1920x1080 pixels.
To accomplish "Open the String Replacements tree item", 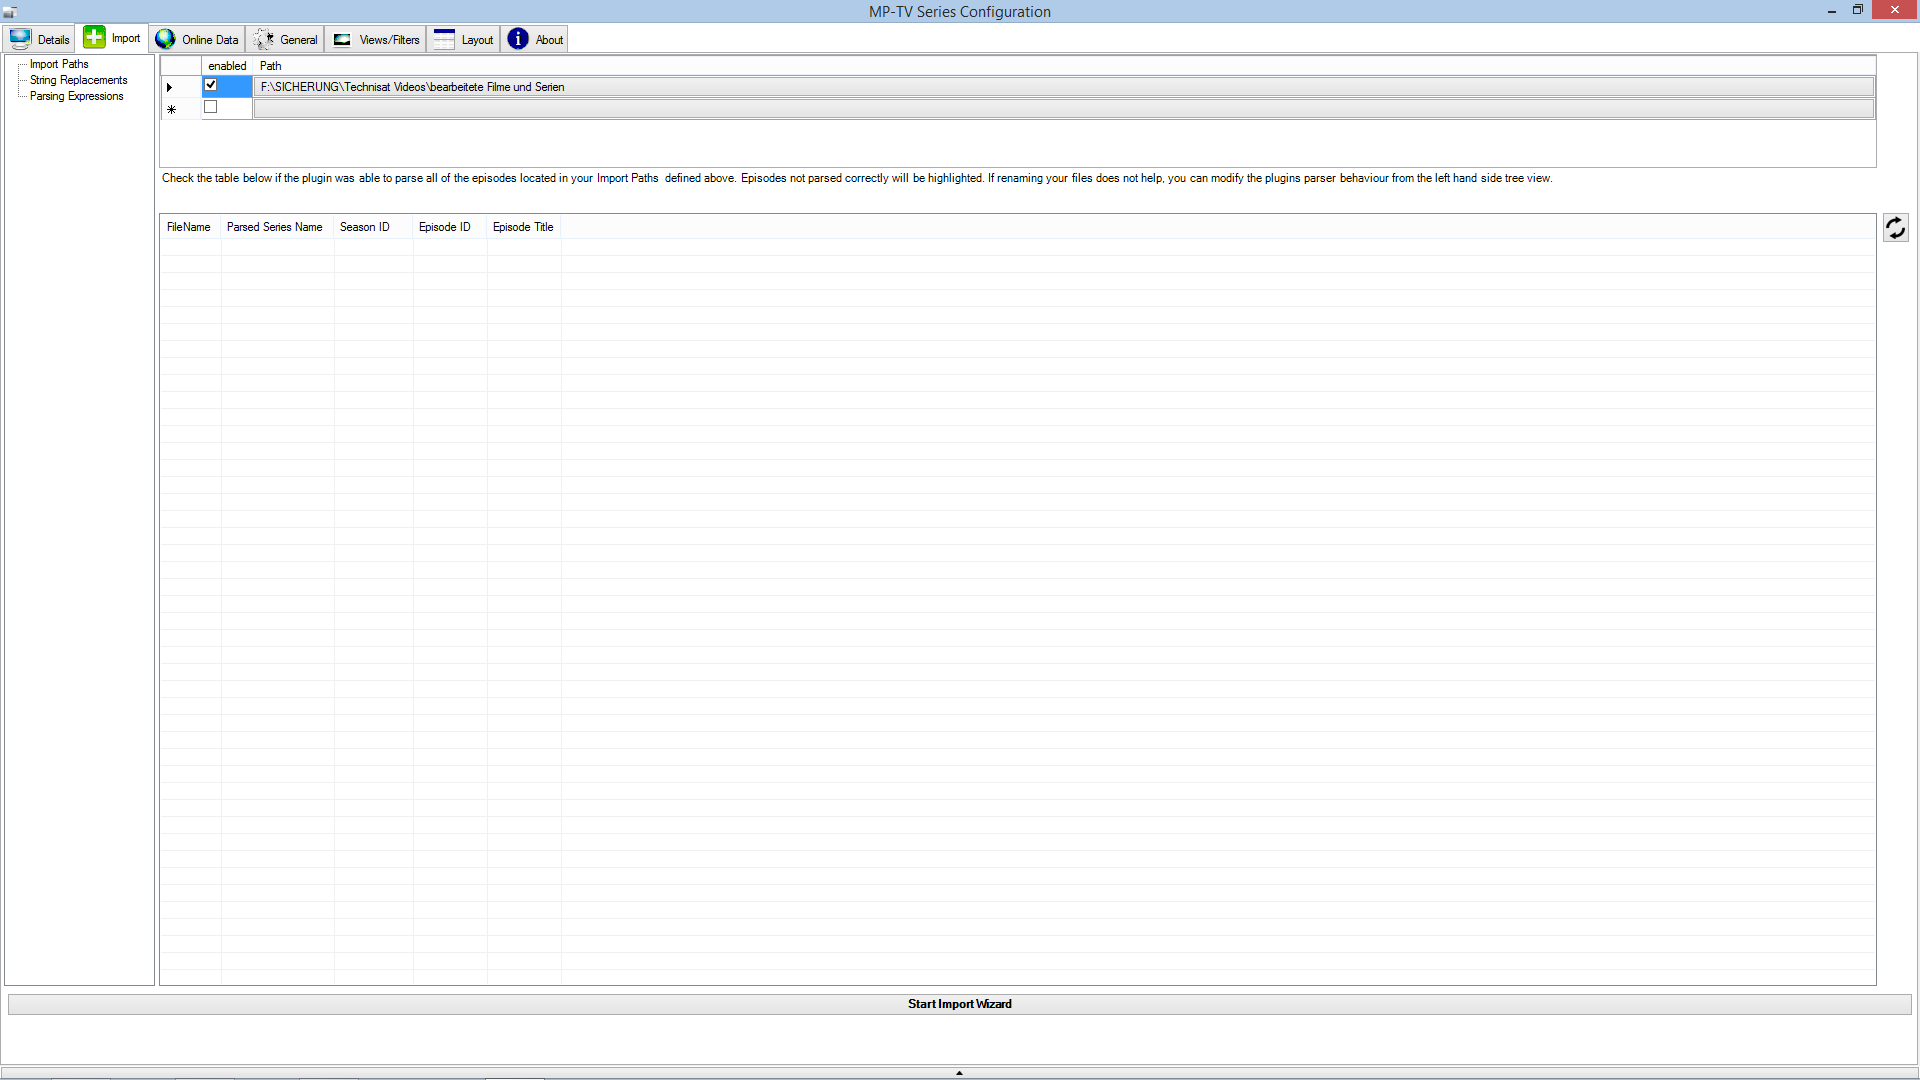I will point(78,80).
